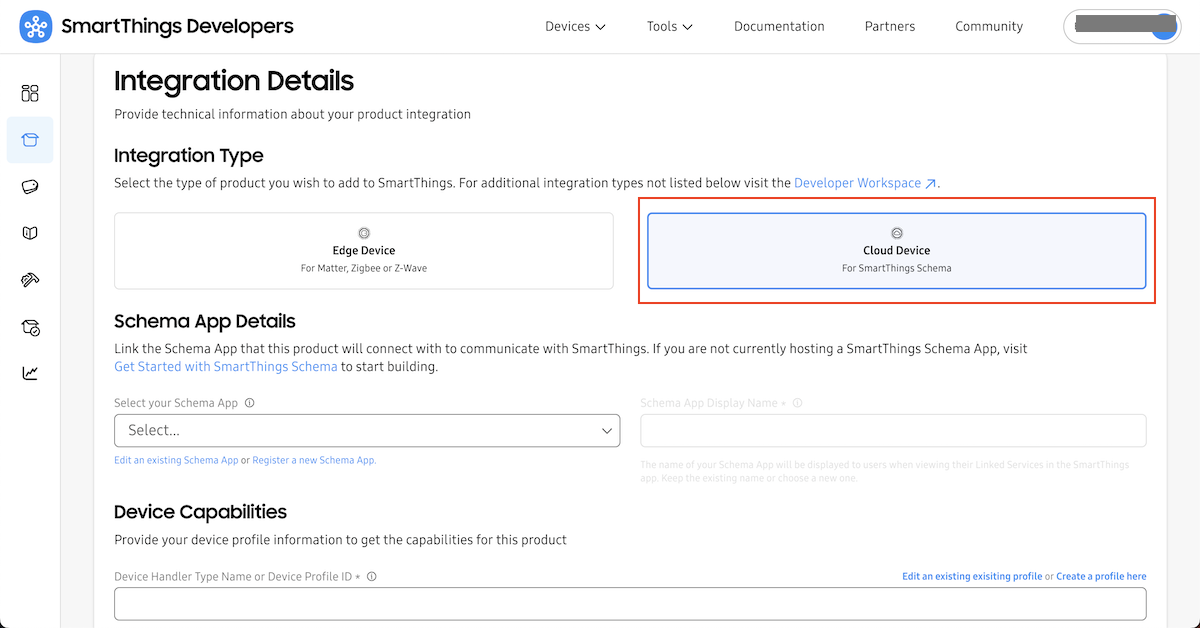
Task: Click the text For SmartThings Schema
Action: tap(897, 269)
